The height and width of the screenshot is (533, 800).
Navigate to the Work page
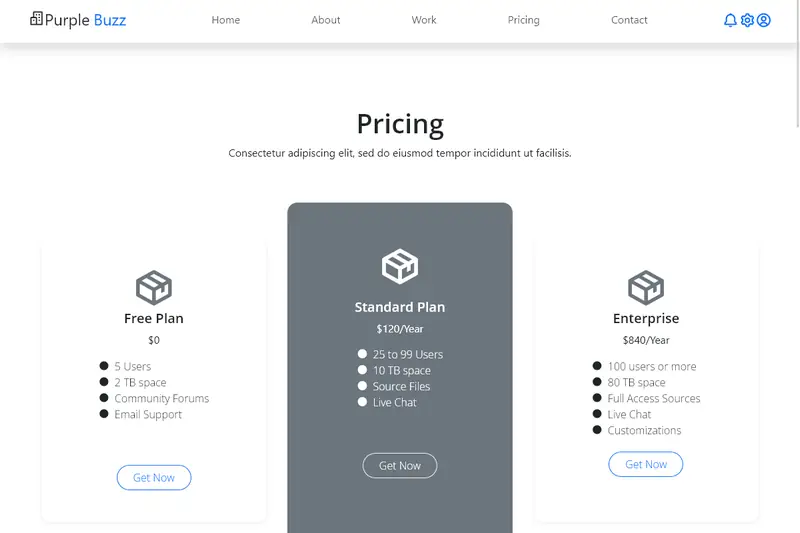coord(424,20)
